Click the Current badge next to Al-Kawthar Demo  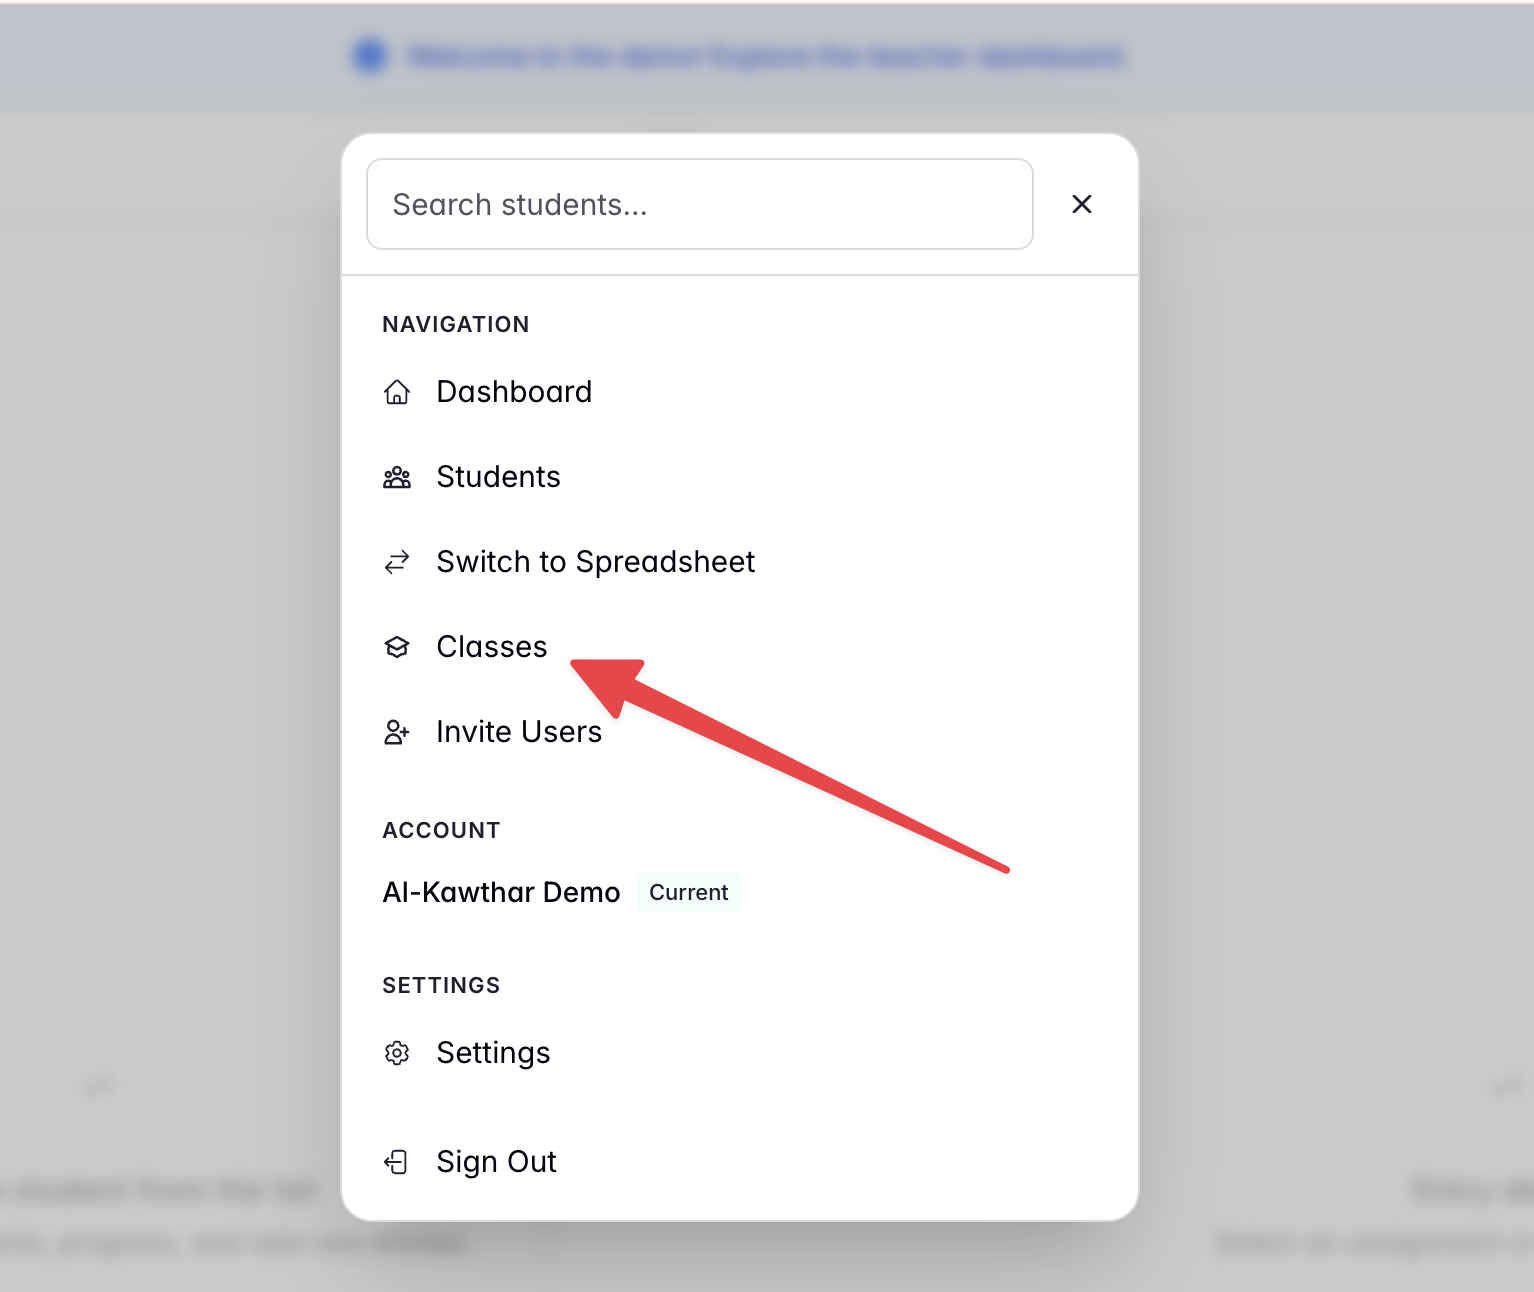688,892
